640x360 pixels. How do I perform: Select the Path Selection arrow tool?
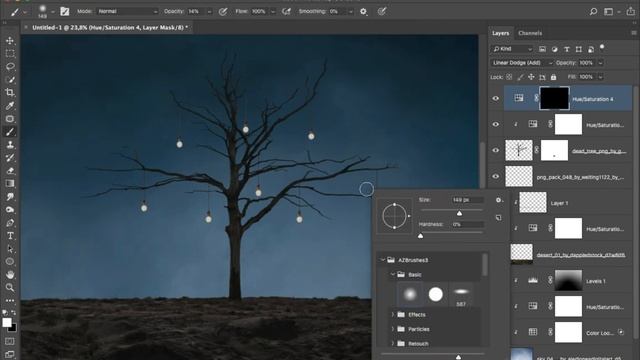pos(10,249)
